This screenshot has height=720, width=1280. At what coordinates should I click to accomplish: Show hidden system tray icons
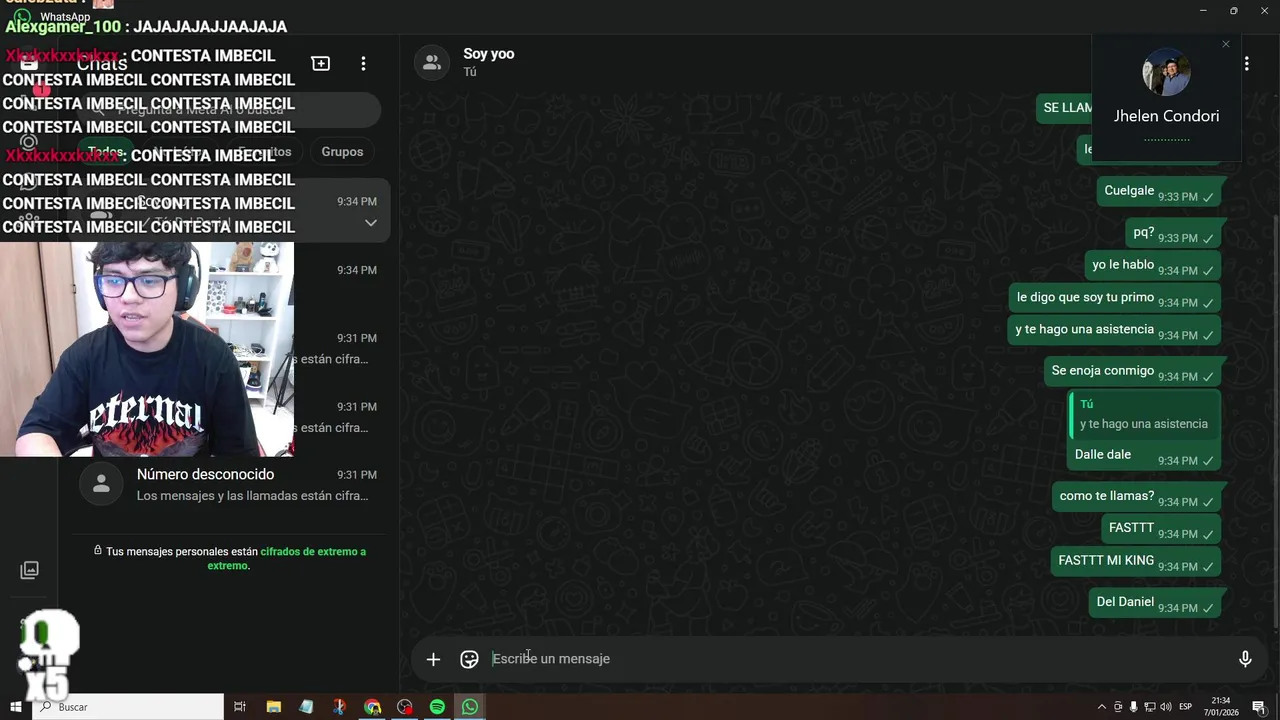[1102, 707]
